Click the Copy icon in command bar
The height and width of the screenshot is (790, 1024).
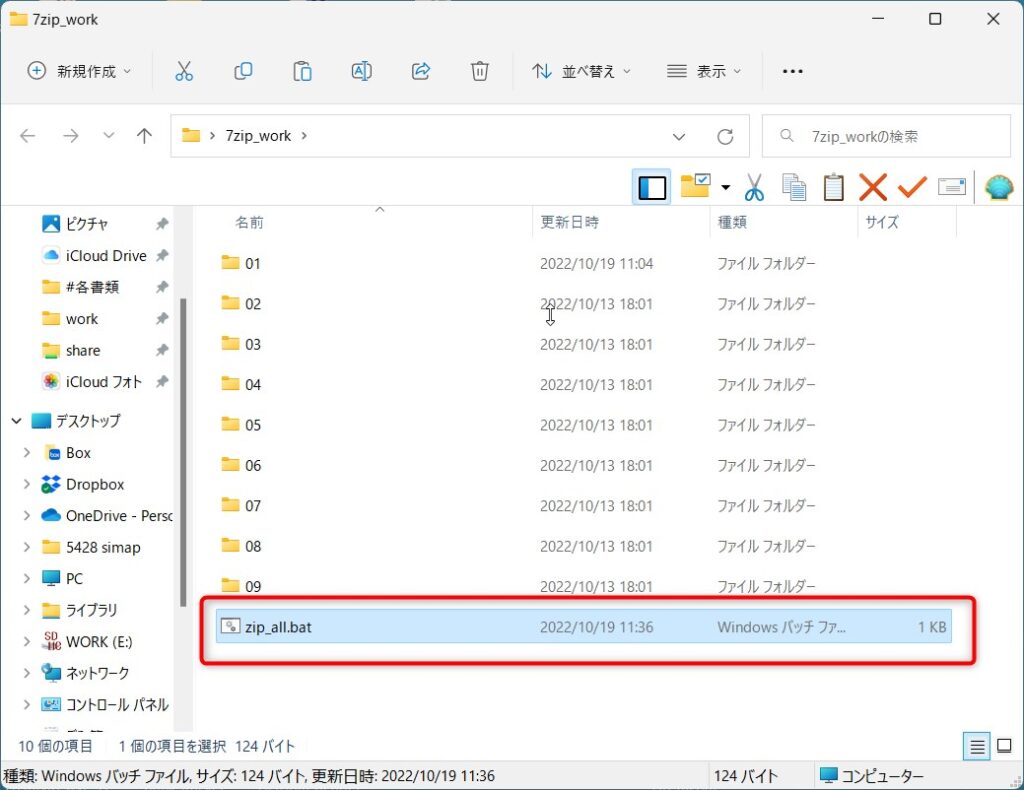pyautogui.click(x=243, y=71)
